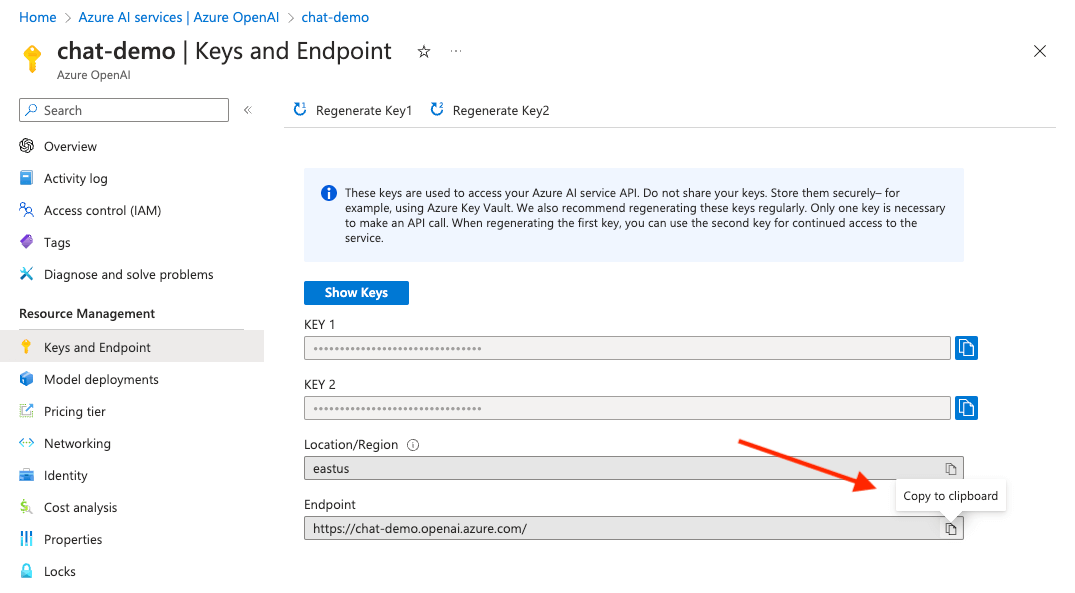Viewport: 1075px width, 593px height.
Task: Copy the Endpoint URL to clipboard
Action: point(949,527)
